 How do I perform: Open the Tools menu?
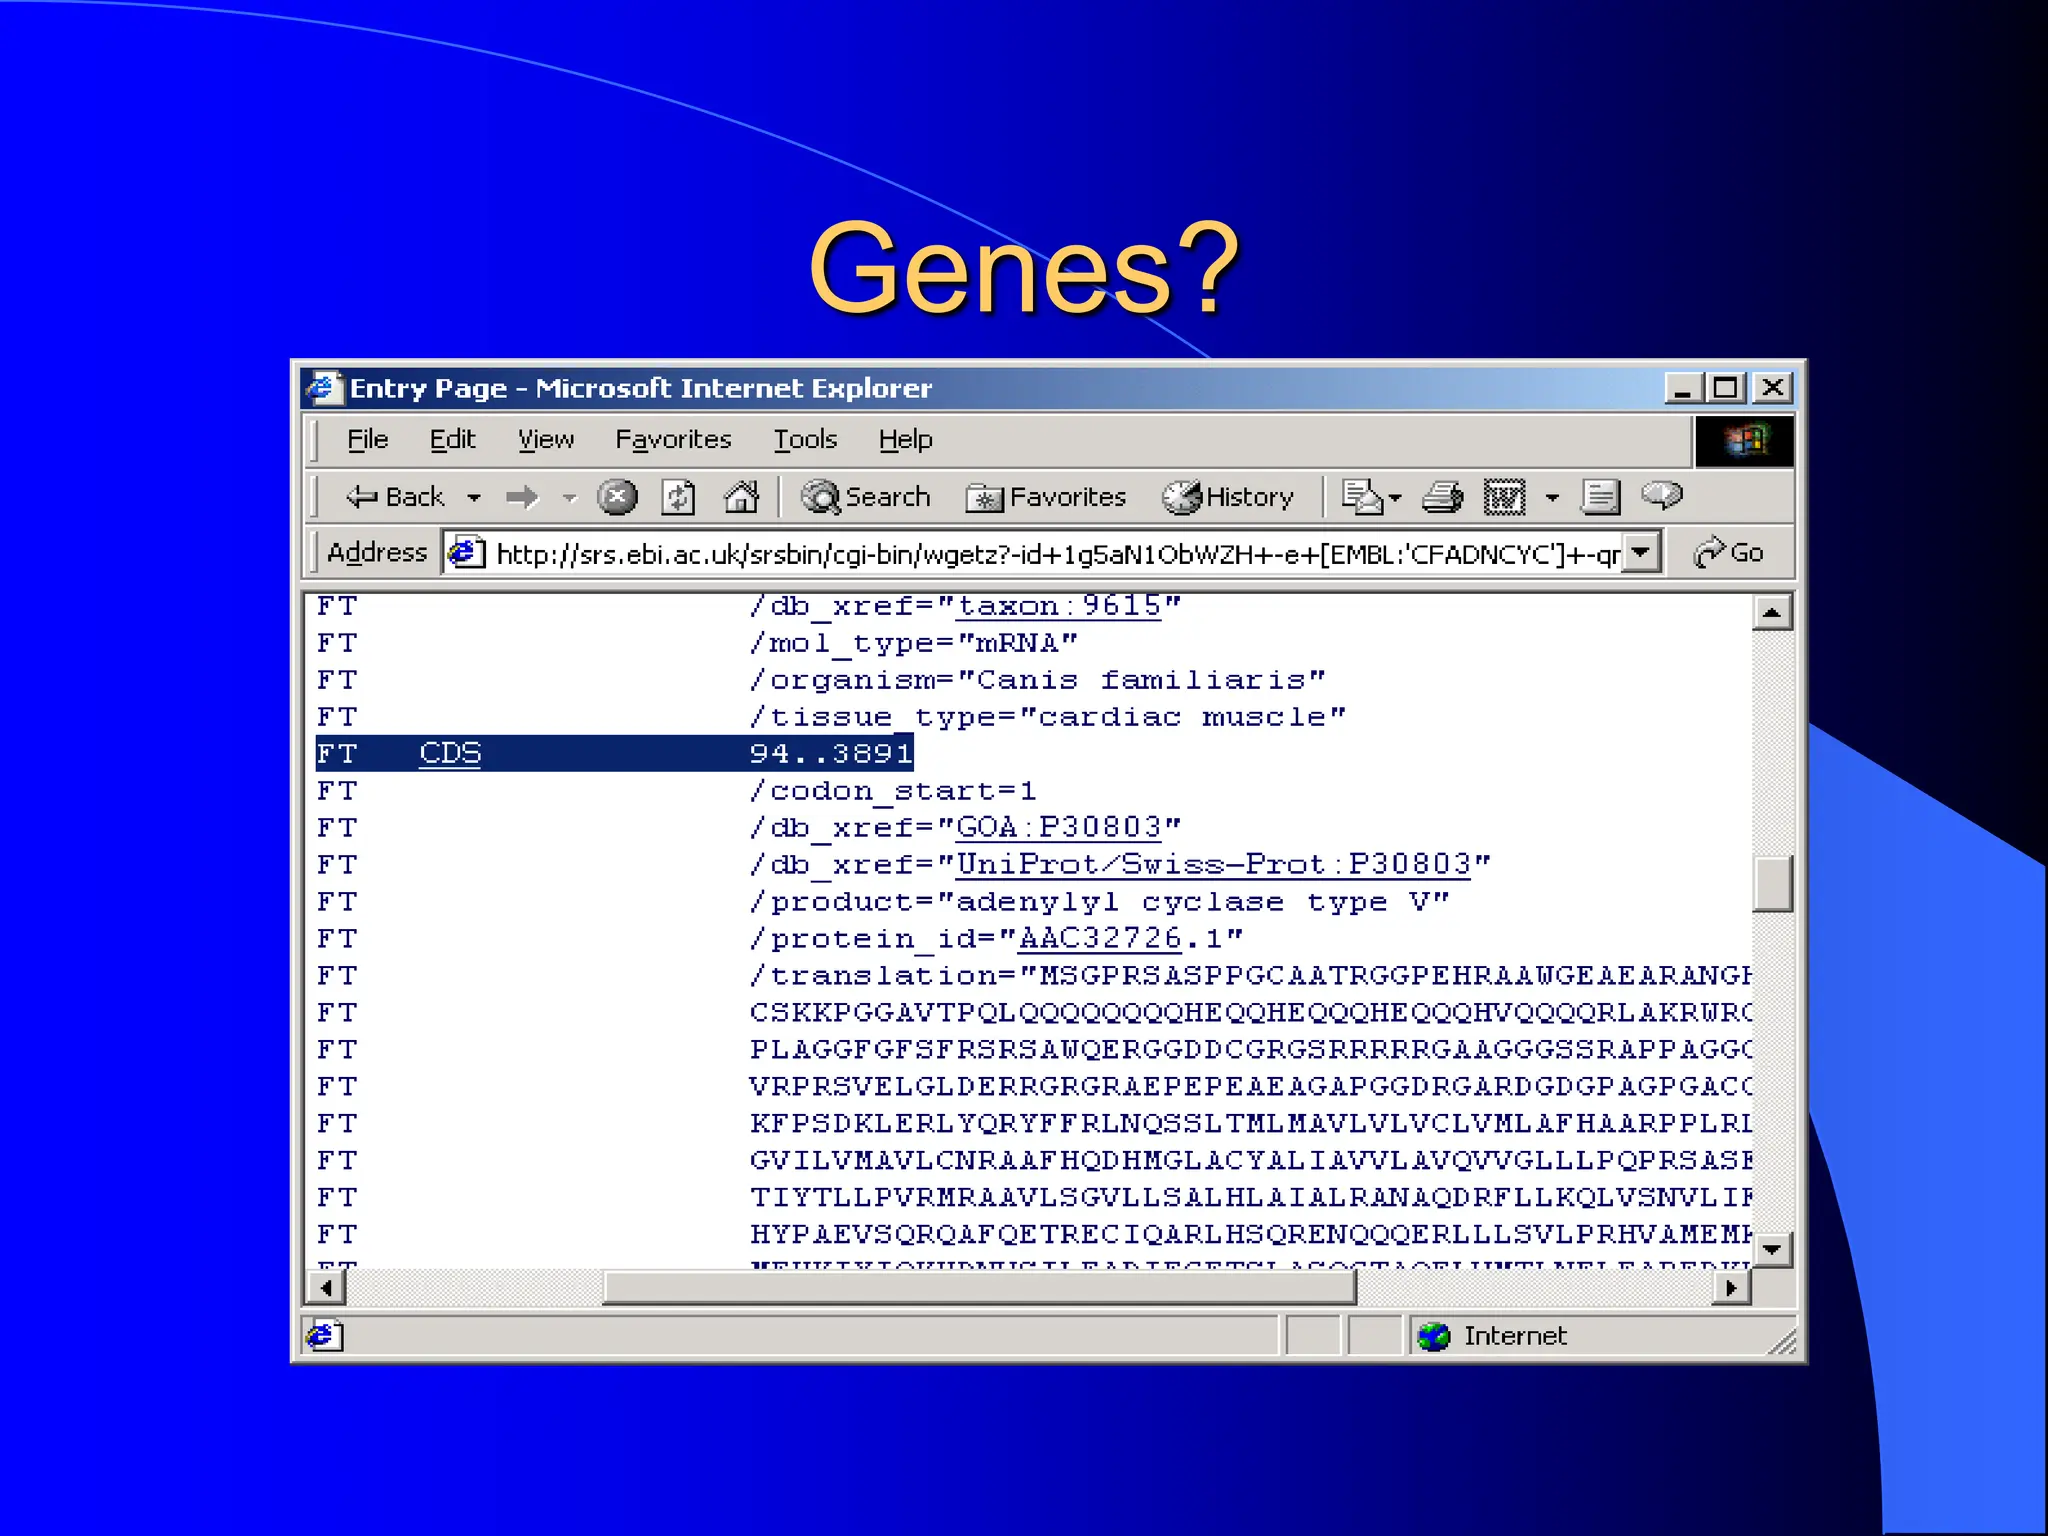(805, 439)
